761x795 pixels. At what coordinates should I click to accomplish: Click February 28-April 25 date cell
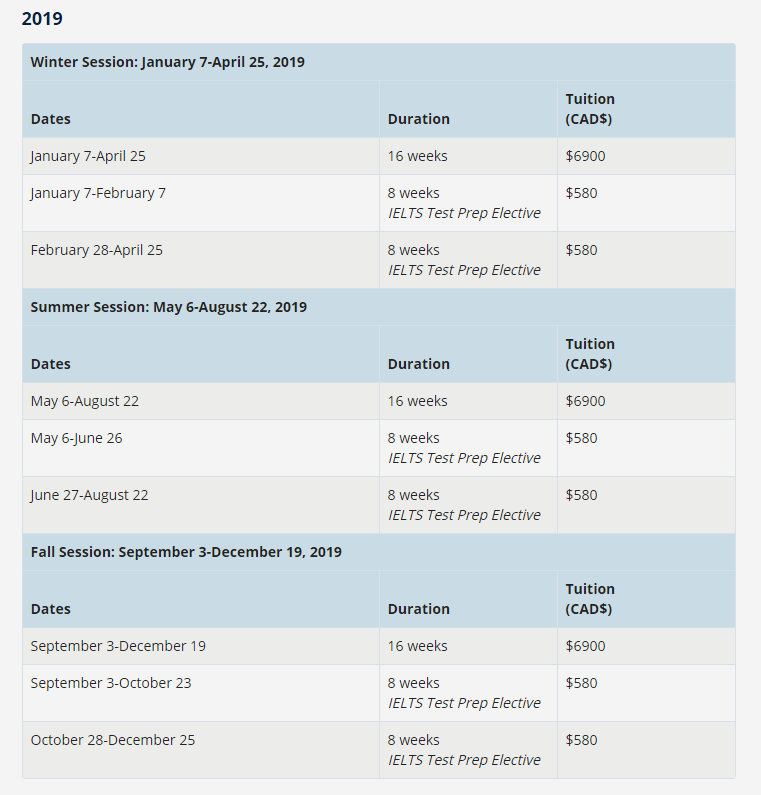[x=201, y=260]
